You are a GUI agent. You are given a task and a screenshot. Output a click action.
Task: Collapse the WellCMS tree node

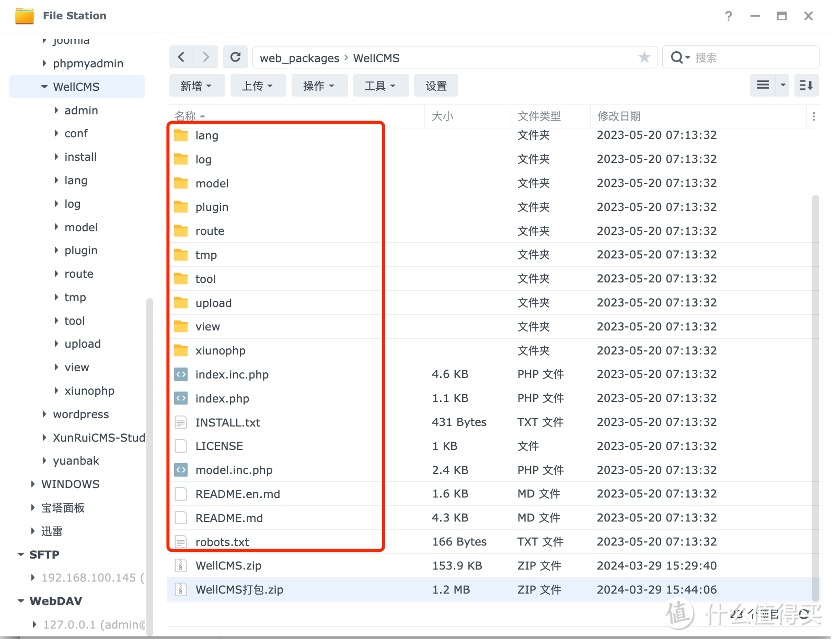click(44, 87)
